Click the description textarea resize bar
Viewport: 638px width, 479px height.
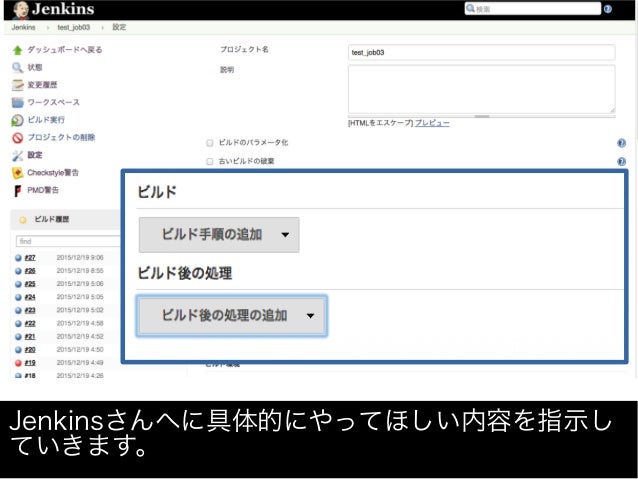[482, 116]
